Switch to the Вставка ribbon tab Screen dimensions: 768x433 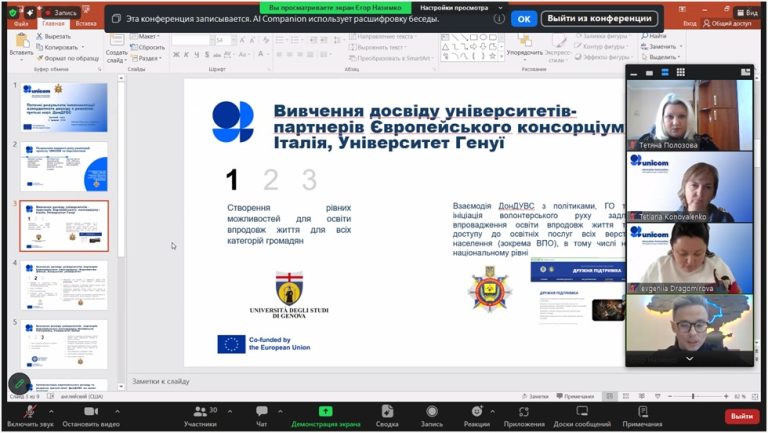pos(86,24)
